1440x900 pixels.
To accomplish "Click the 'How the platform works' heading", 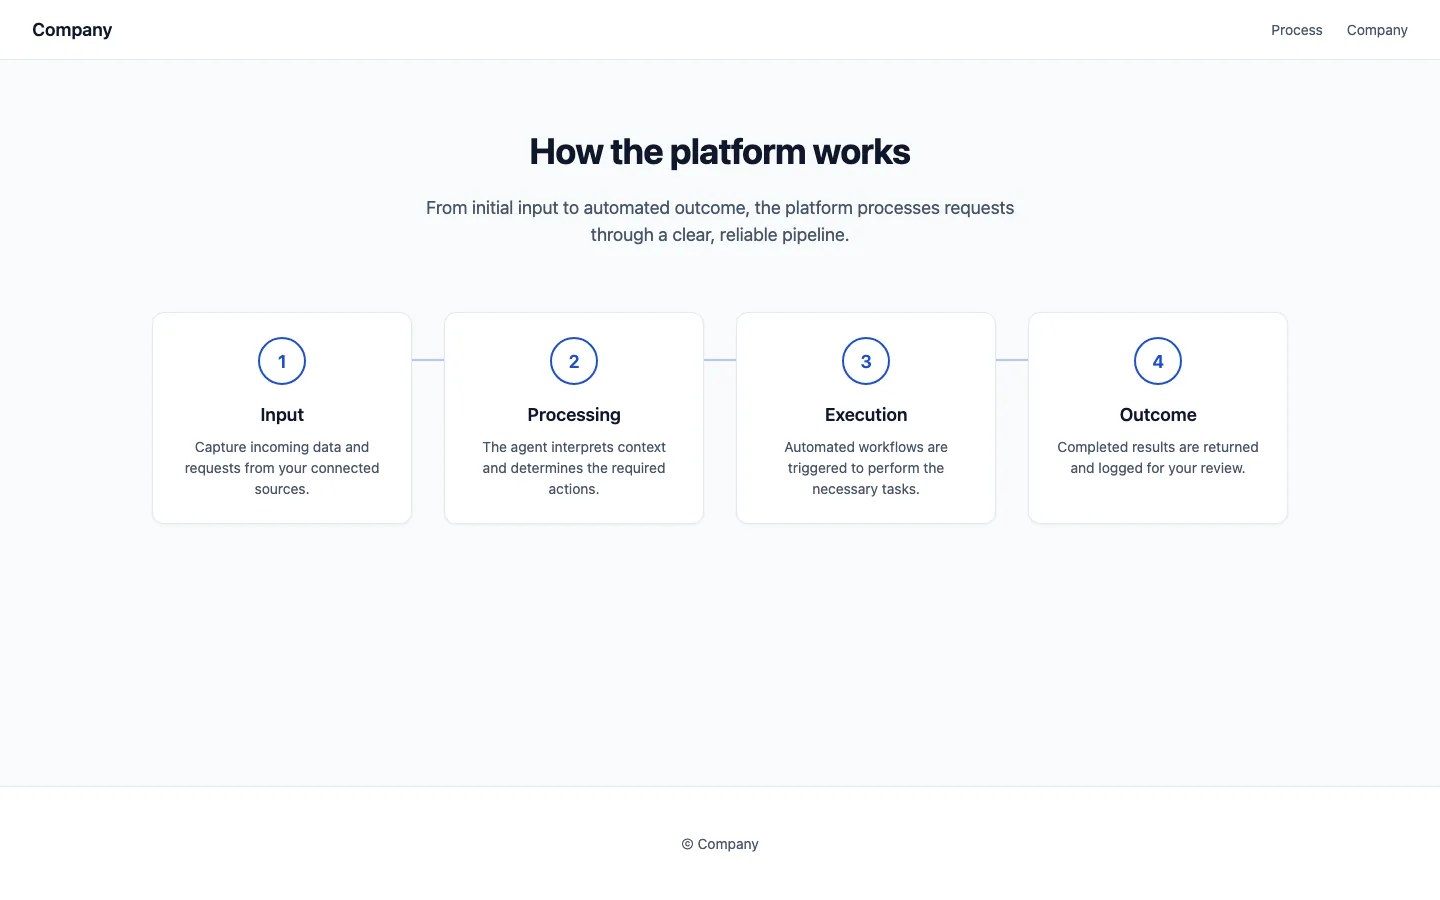I will point(720,152).
